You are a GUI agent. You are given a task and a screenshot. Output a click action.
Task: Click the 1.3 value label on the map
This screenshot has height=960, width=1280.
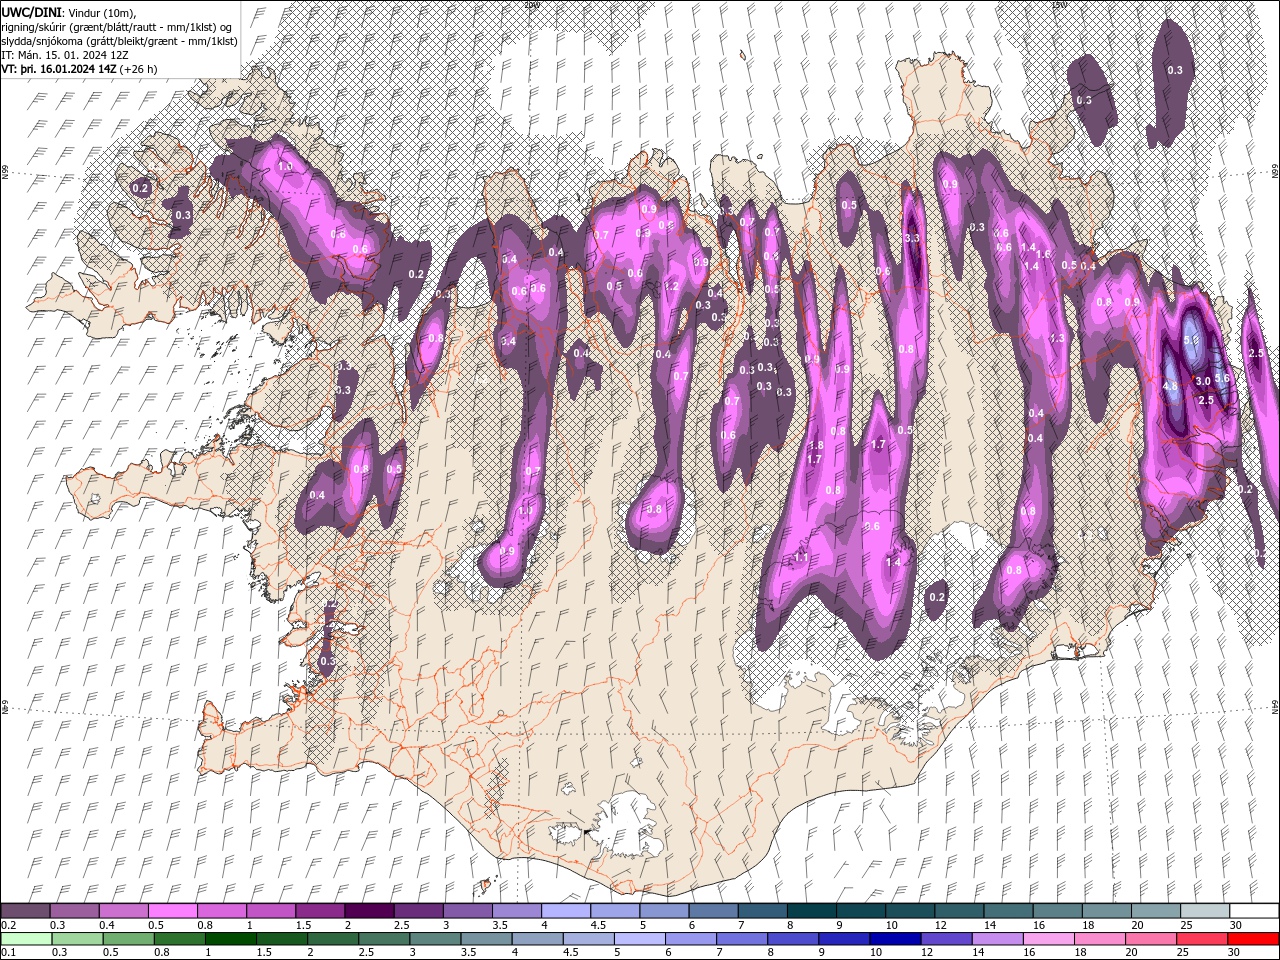[1057, 339]
